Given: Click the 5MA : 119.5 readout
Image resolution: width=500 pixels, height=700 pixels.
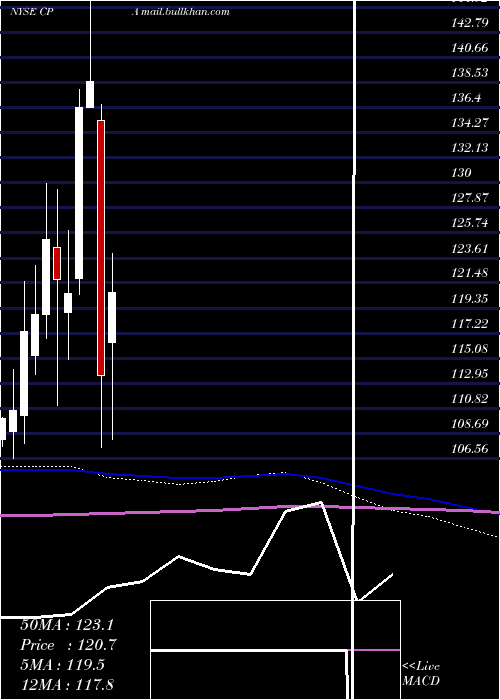Looking at the screenshot, I should 62,665.
